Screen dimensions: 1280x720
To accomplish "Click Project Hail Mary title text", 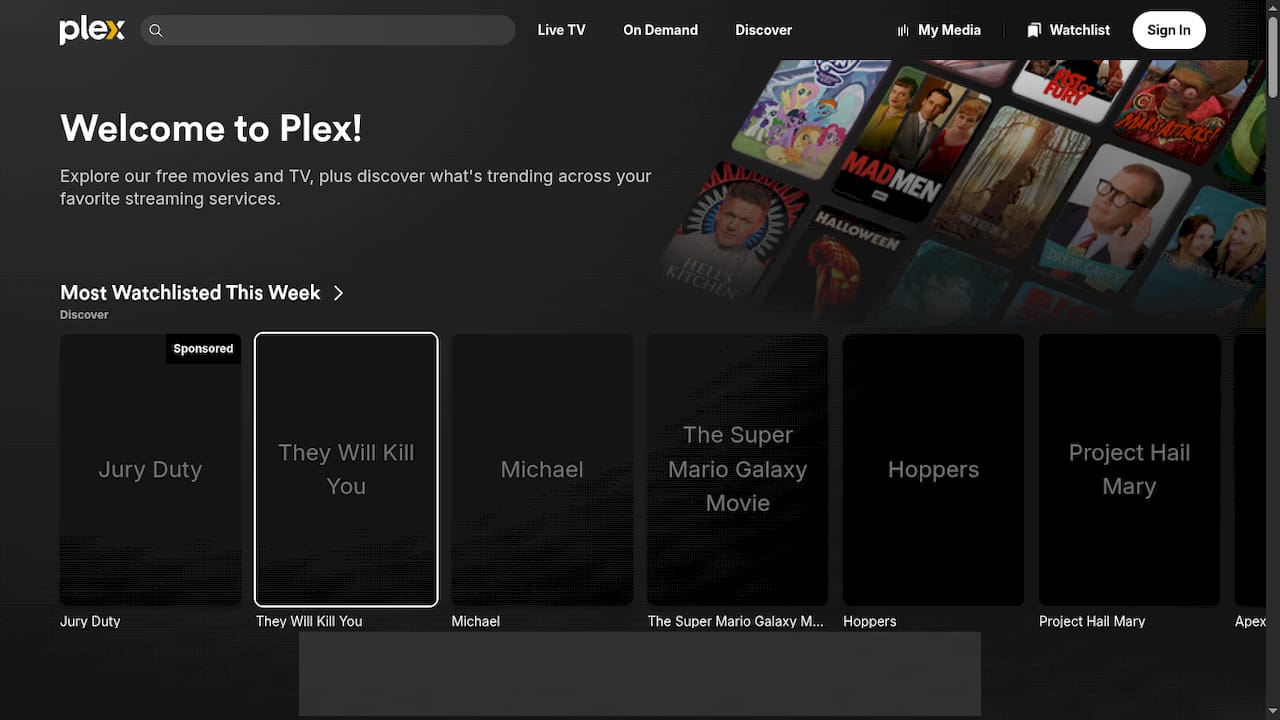I will pos(1092,621).
